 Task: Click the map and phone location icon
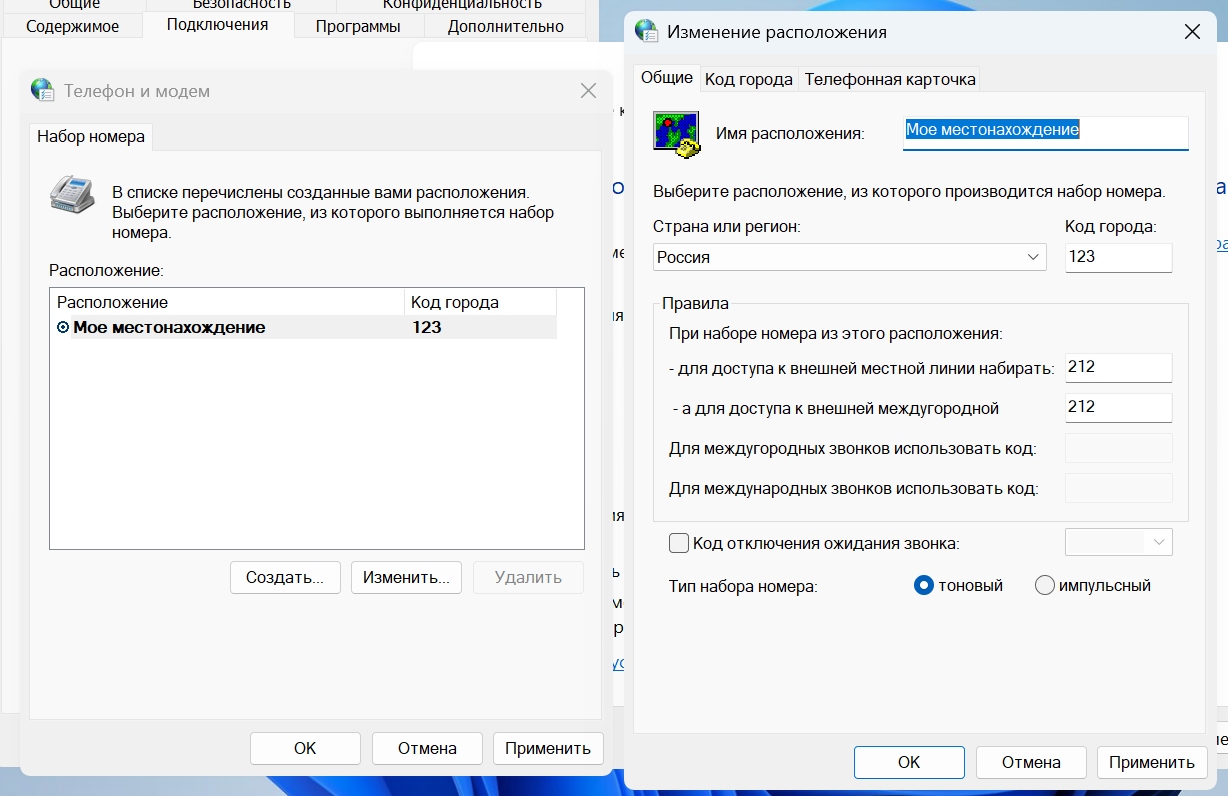coord(677,134)
